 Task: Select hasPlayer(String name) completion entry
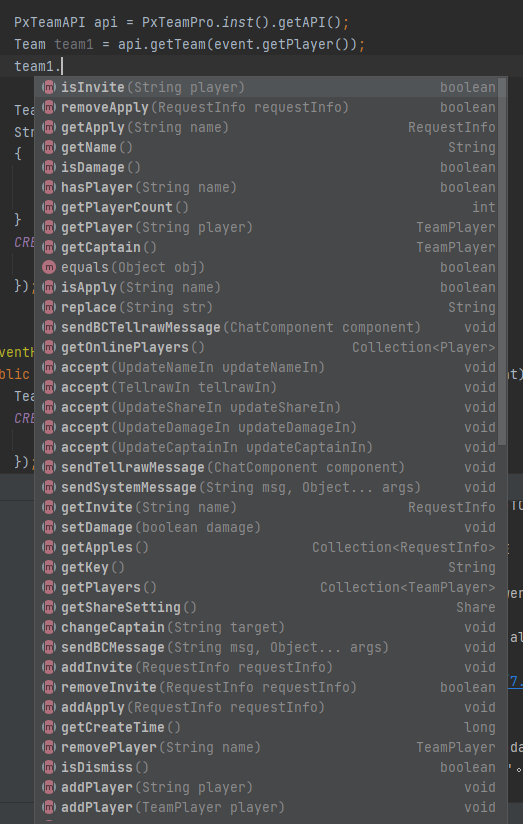coord(268,188)
